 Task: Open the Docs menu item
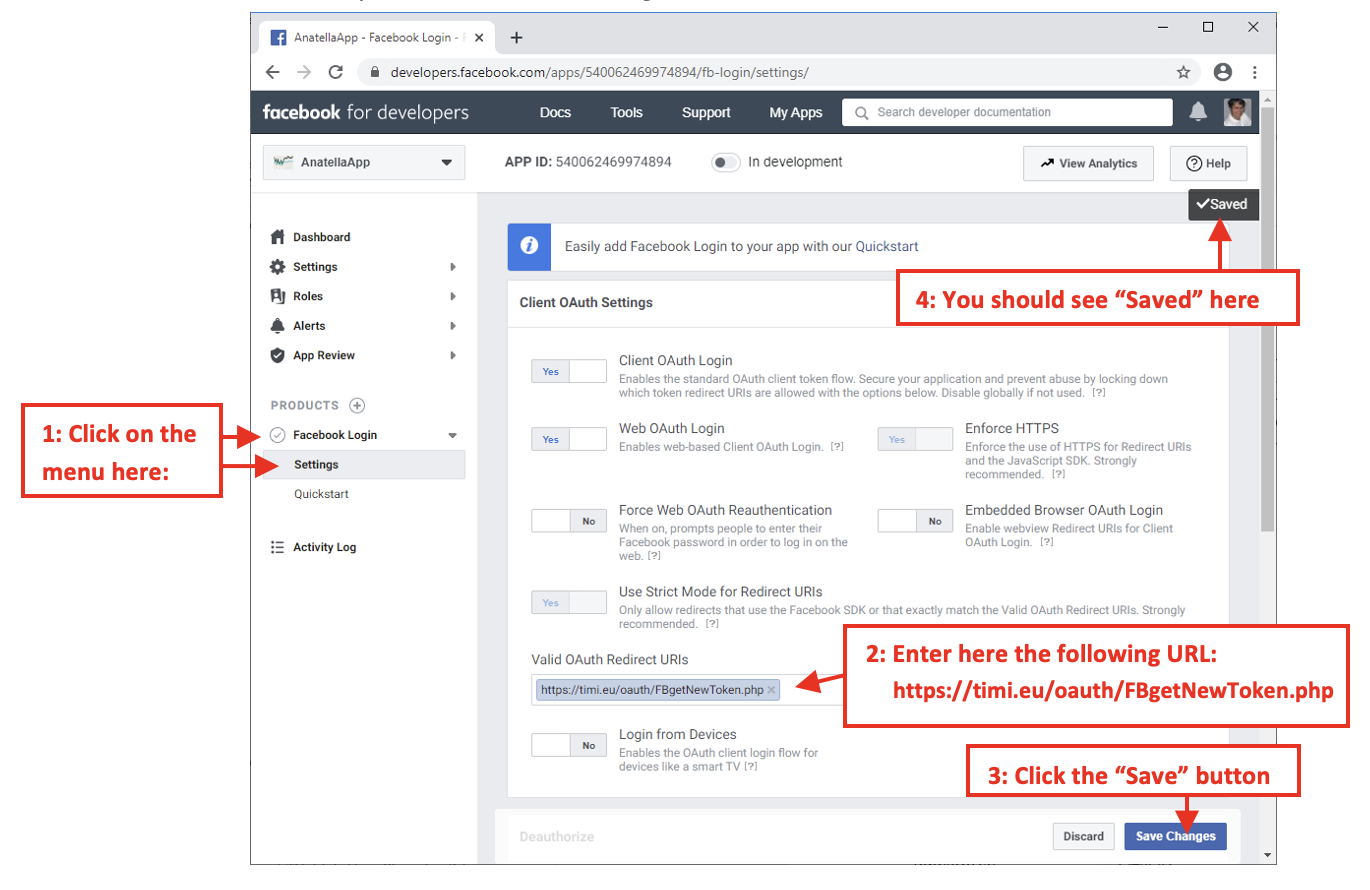[555, 112]
